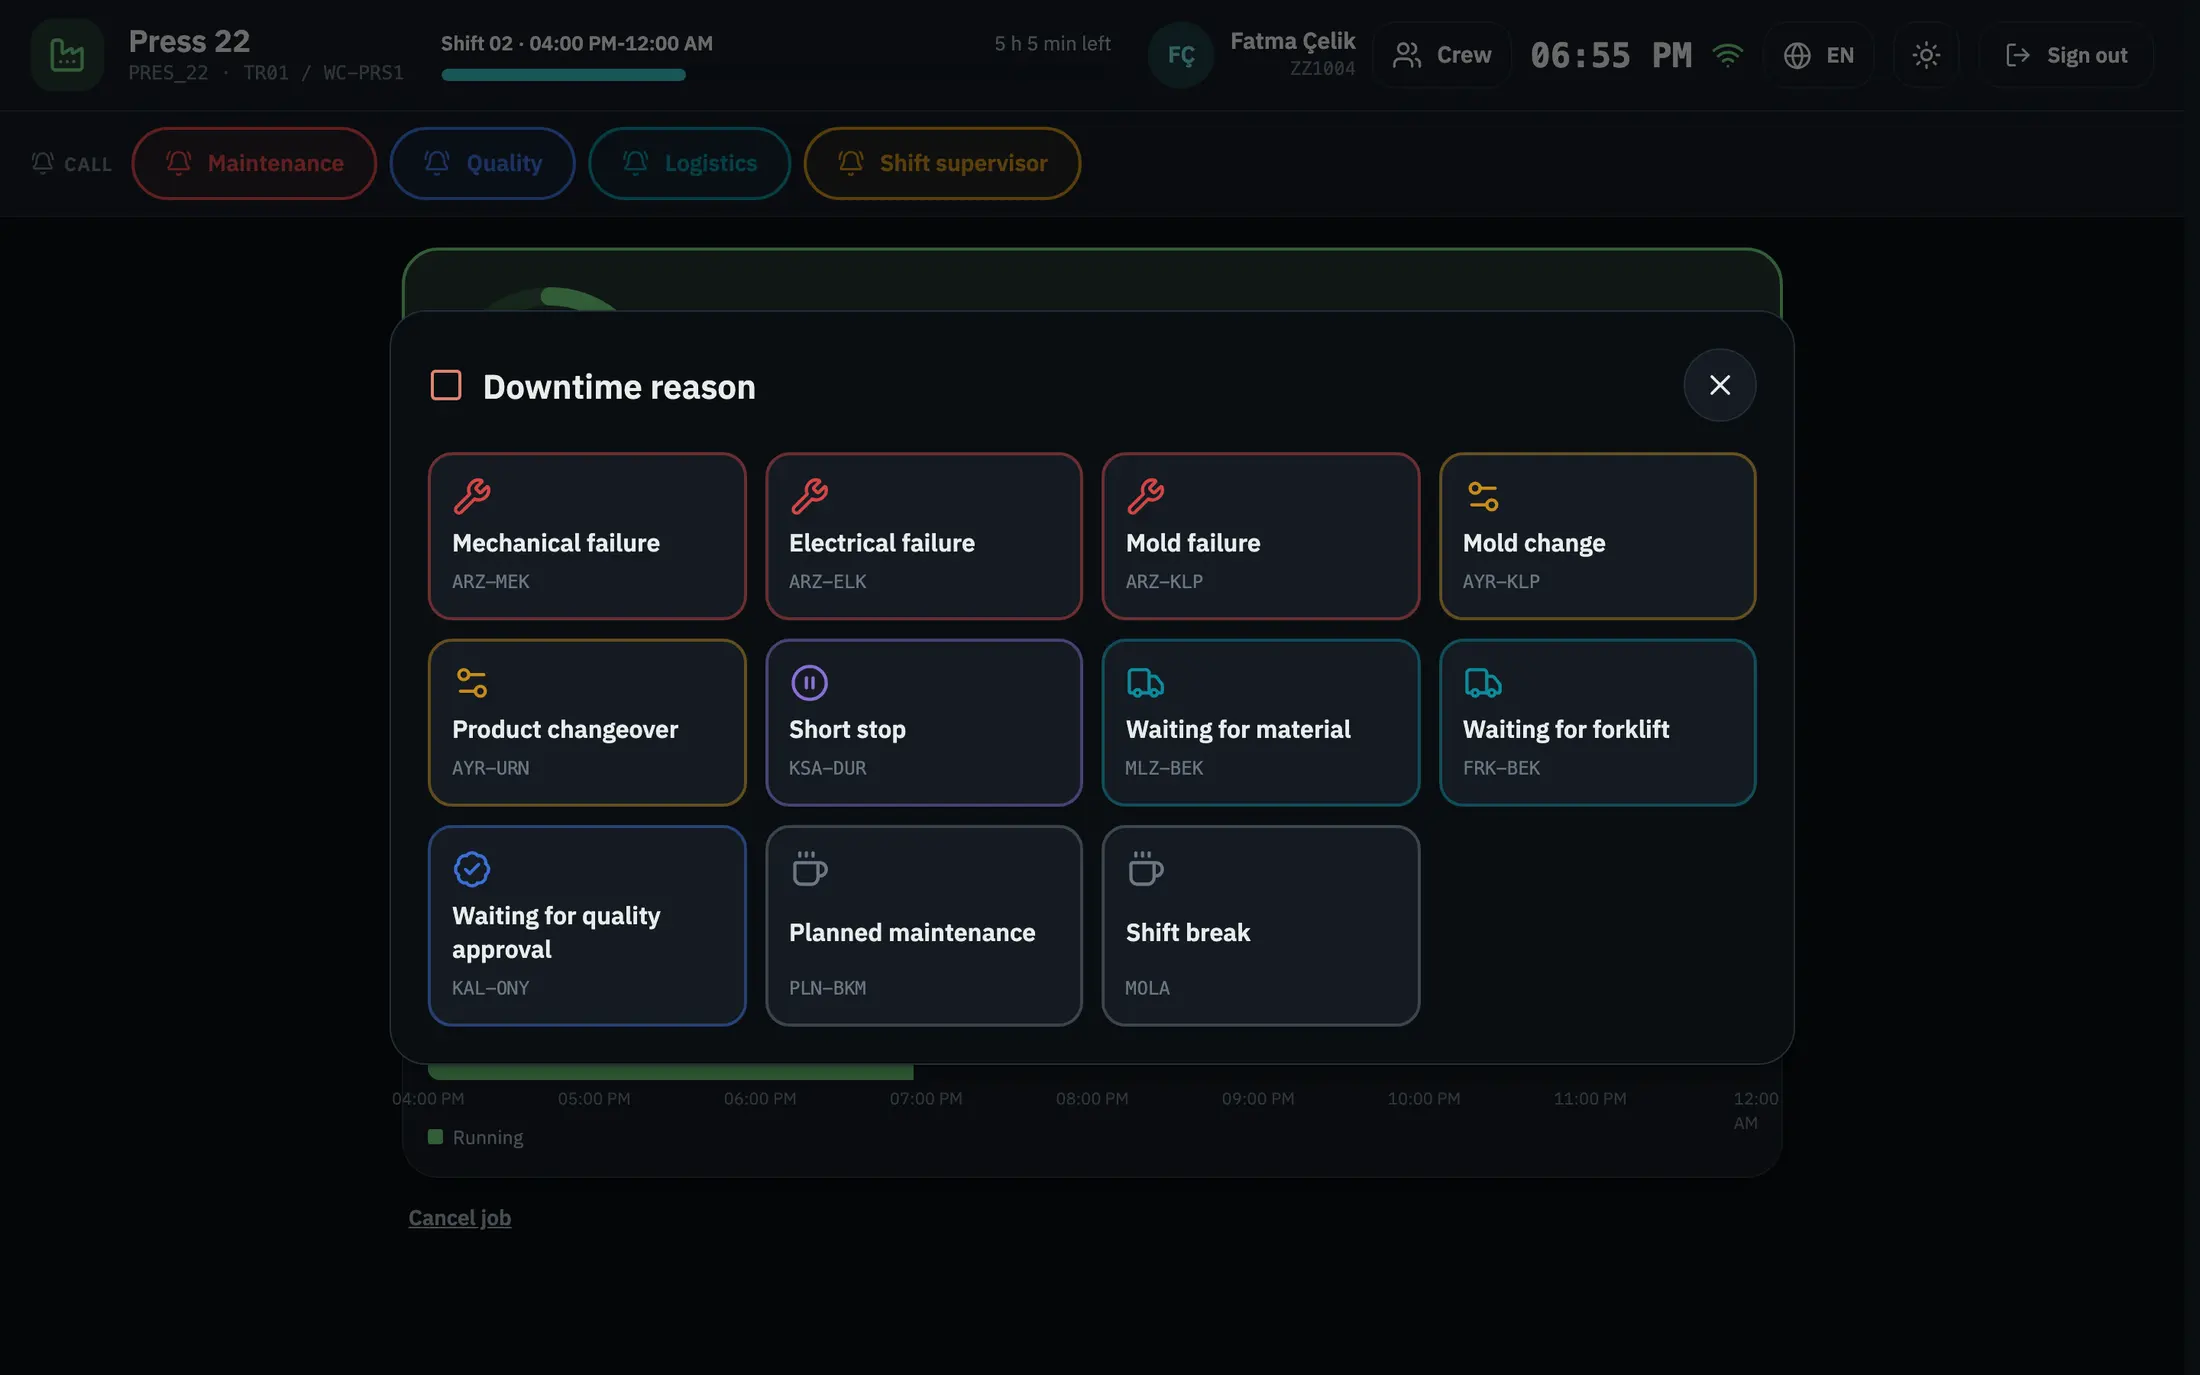The width and height of the screenshot is (2200, 1375).
Task: Open the Crew panel
Action: (1441, 55)
